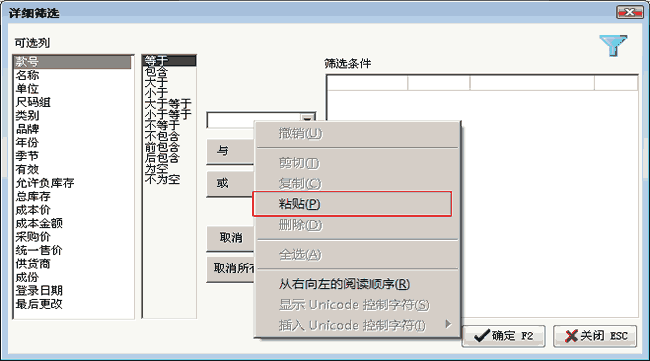Choose 粘贴(P) from the context menu
Screen dimensions: 650x361
[x=352, y=204]
